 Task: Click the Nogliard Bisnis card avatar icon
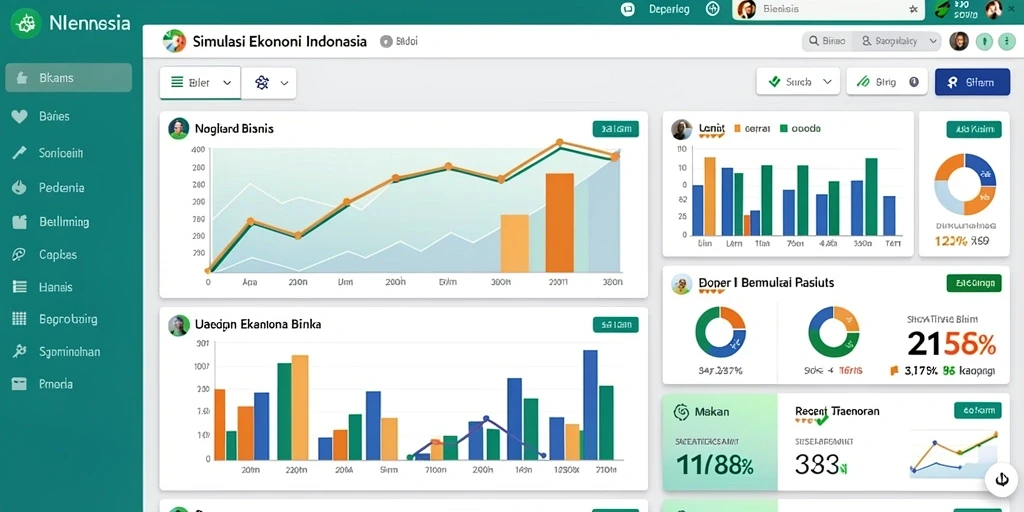point(178,129)
